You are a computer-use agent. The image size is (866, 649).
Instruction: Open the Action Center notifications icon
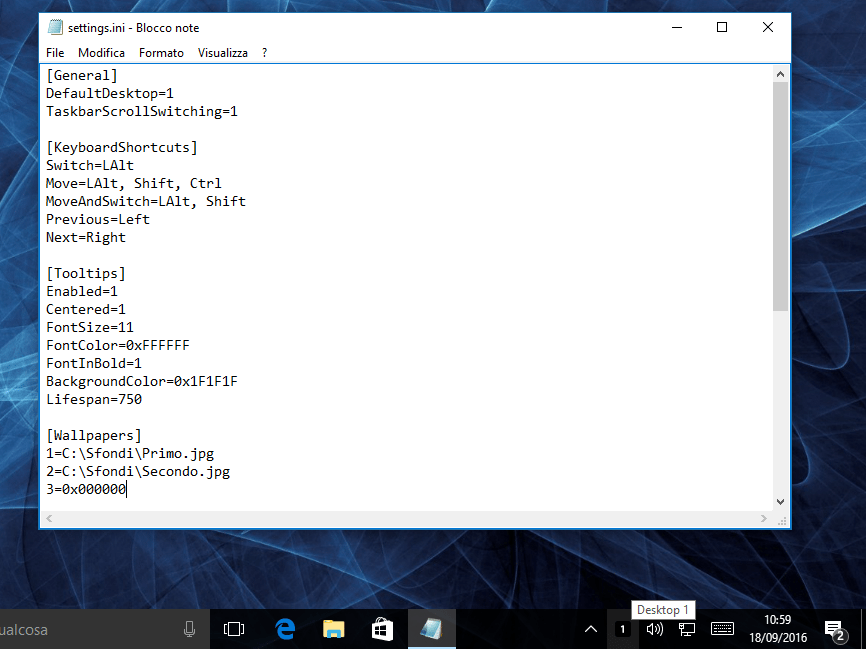pos(834,629)
